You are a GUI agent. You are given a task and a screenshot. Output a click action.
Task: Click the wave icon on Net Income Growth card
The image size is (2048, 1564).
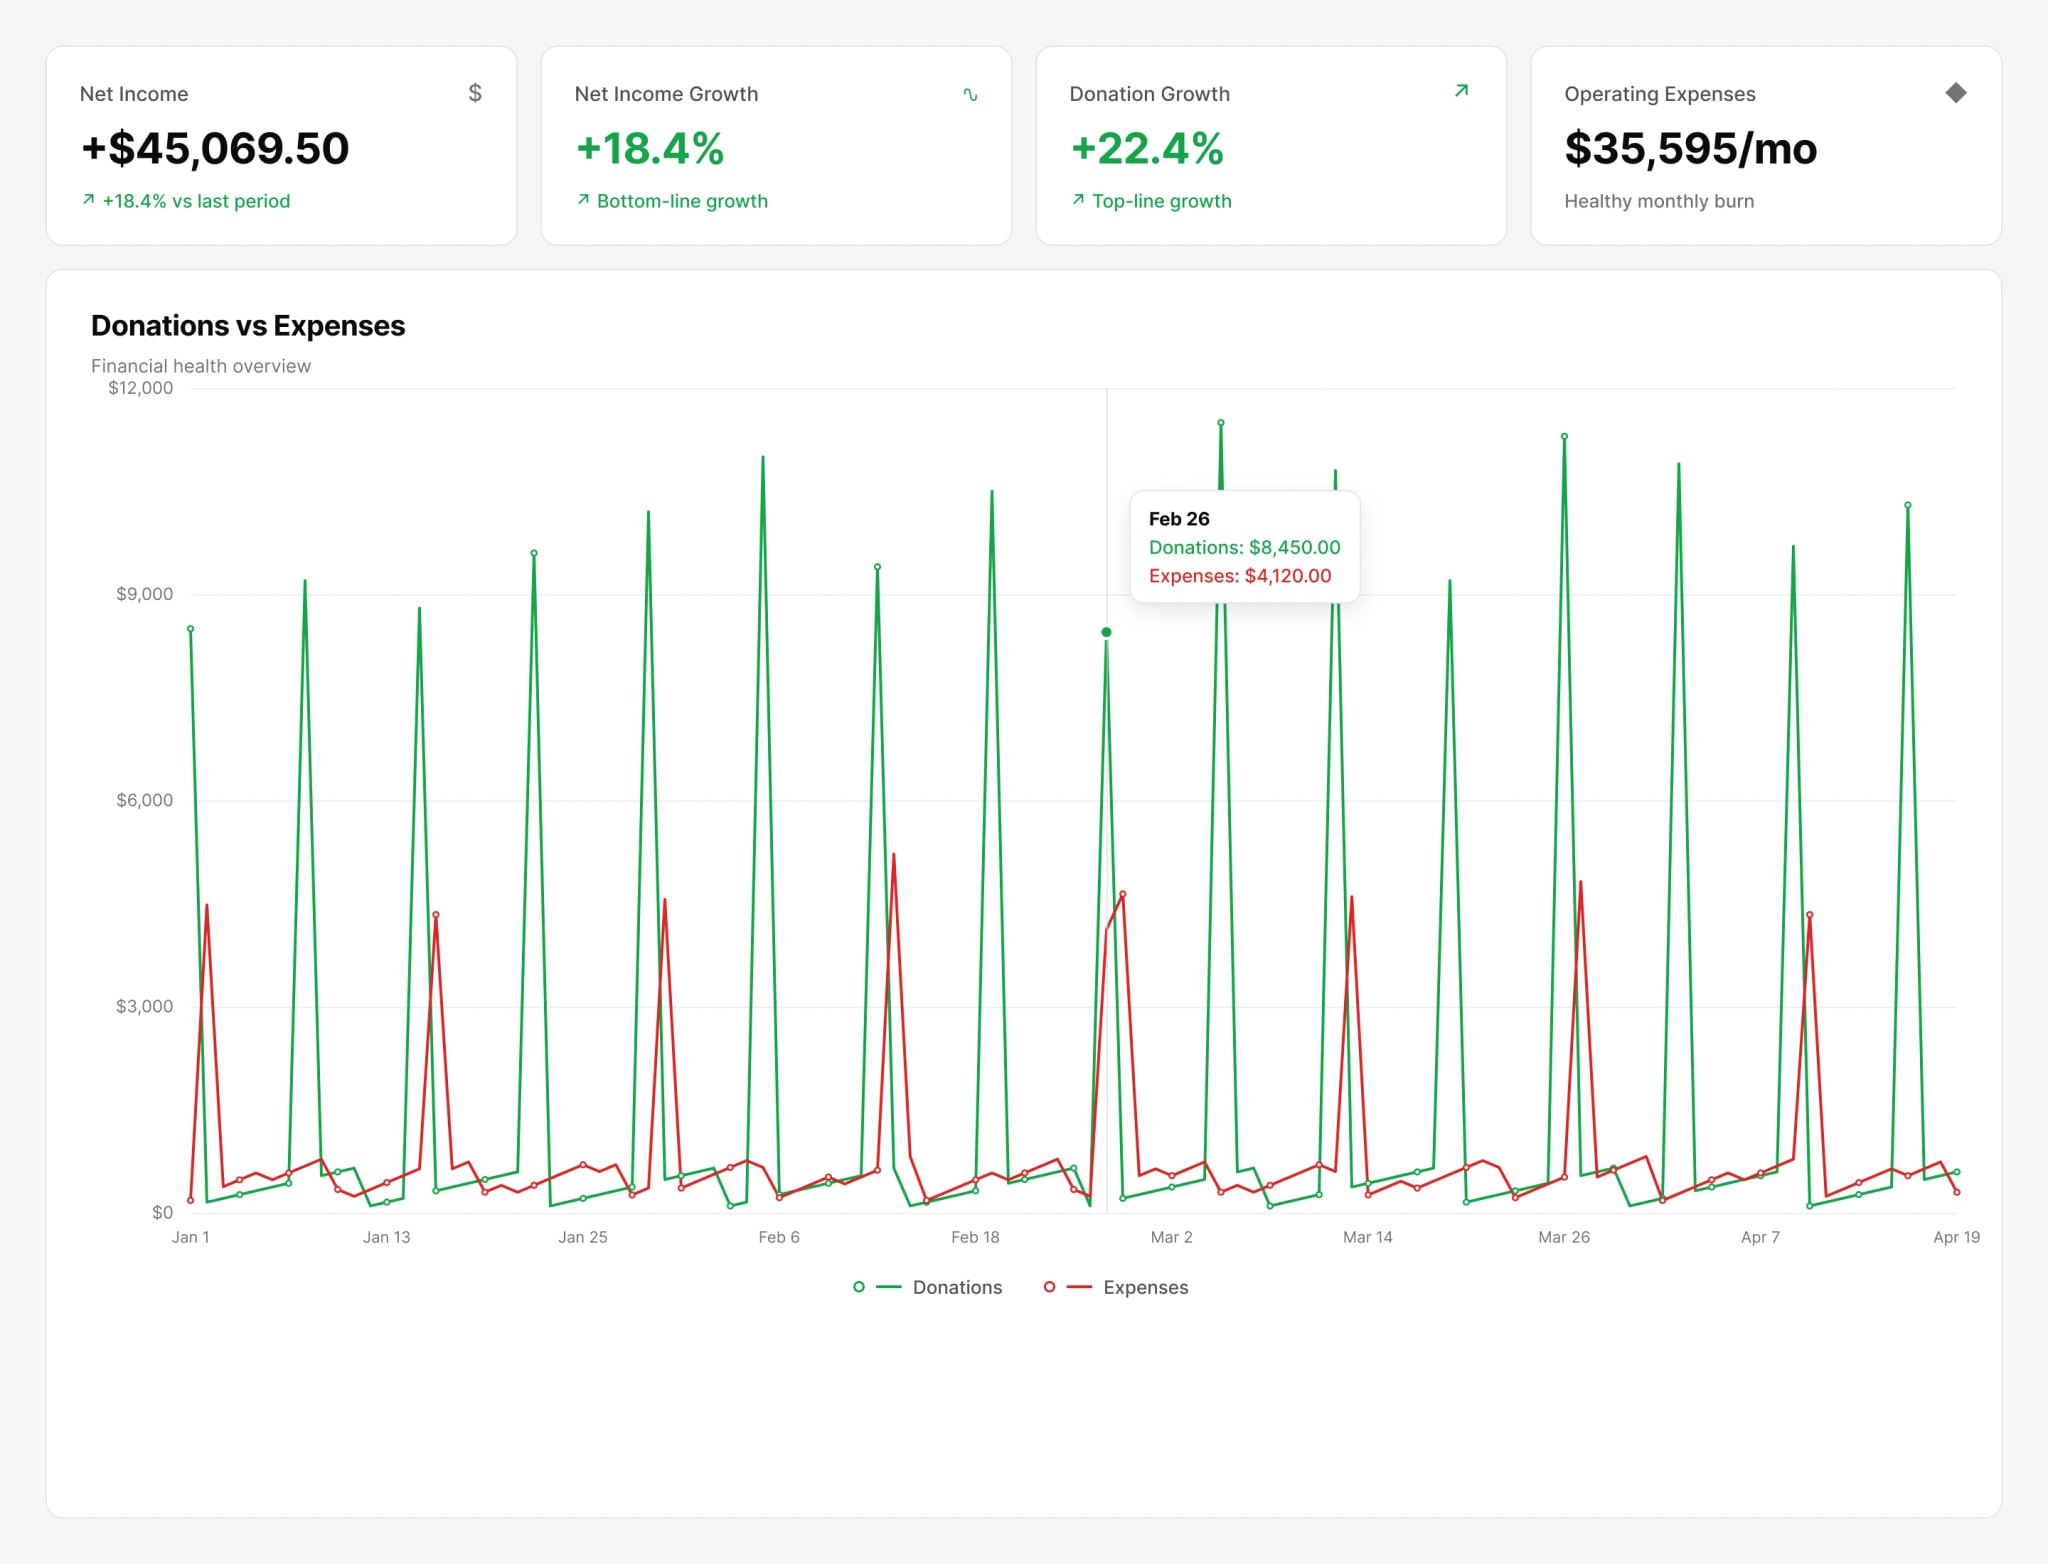pos(970,94)
